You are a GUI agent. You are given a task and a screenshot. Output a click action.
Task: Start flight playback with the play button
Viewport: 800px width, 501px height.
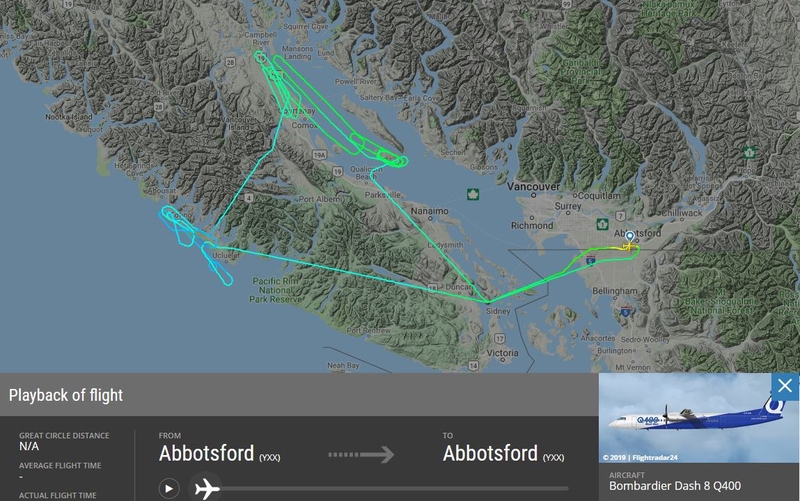click(x=169, y=489)
